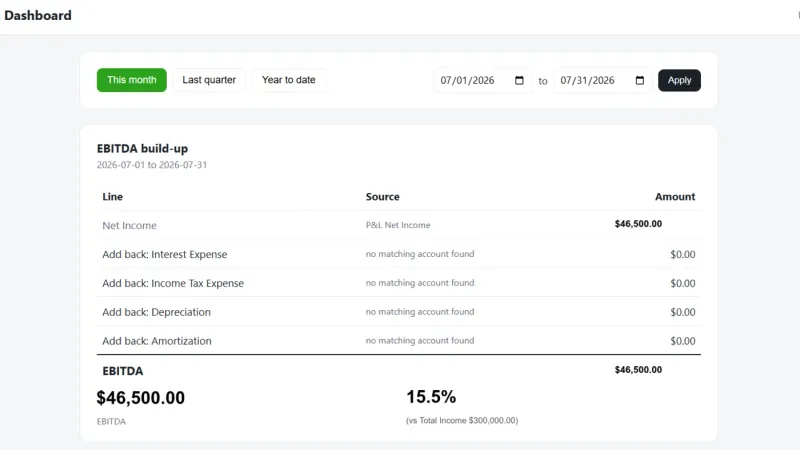Click the P&L Net Income source
Viewport: 800px width, 450px height.
pos(398,225)
